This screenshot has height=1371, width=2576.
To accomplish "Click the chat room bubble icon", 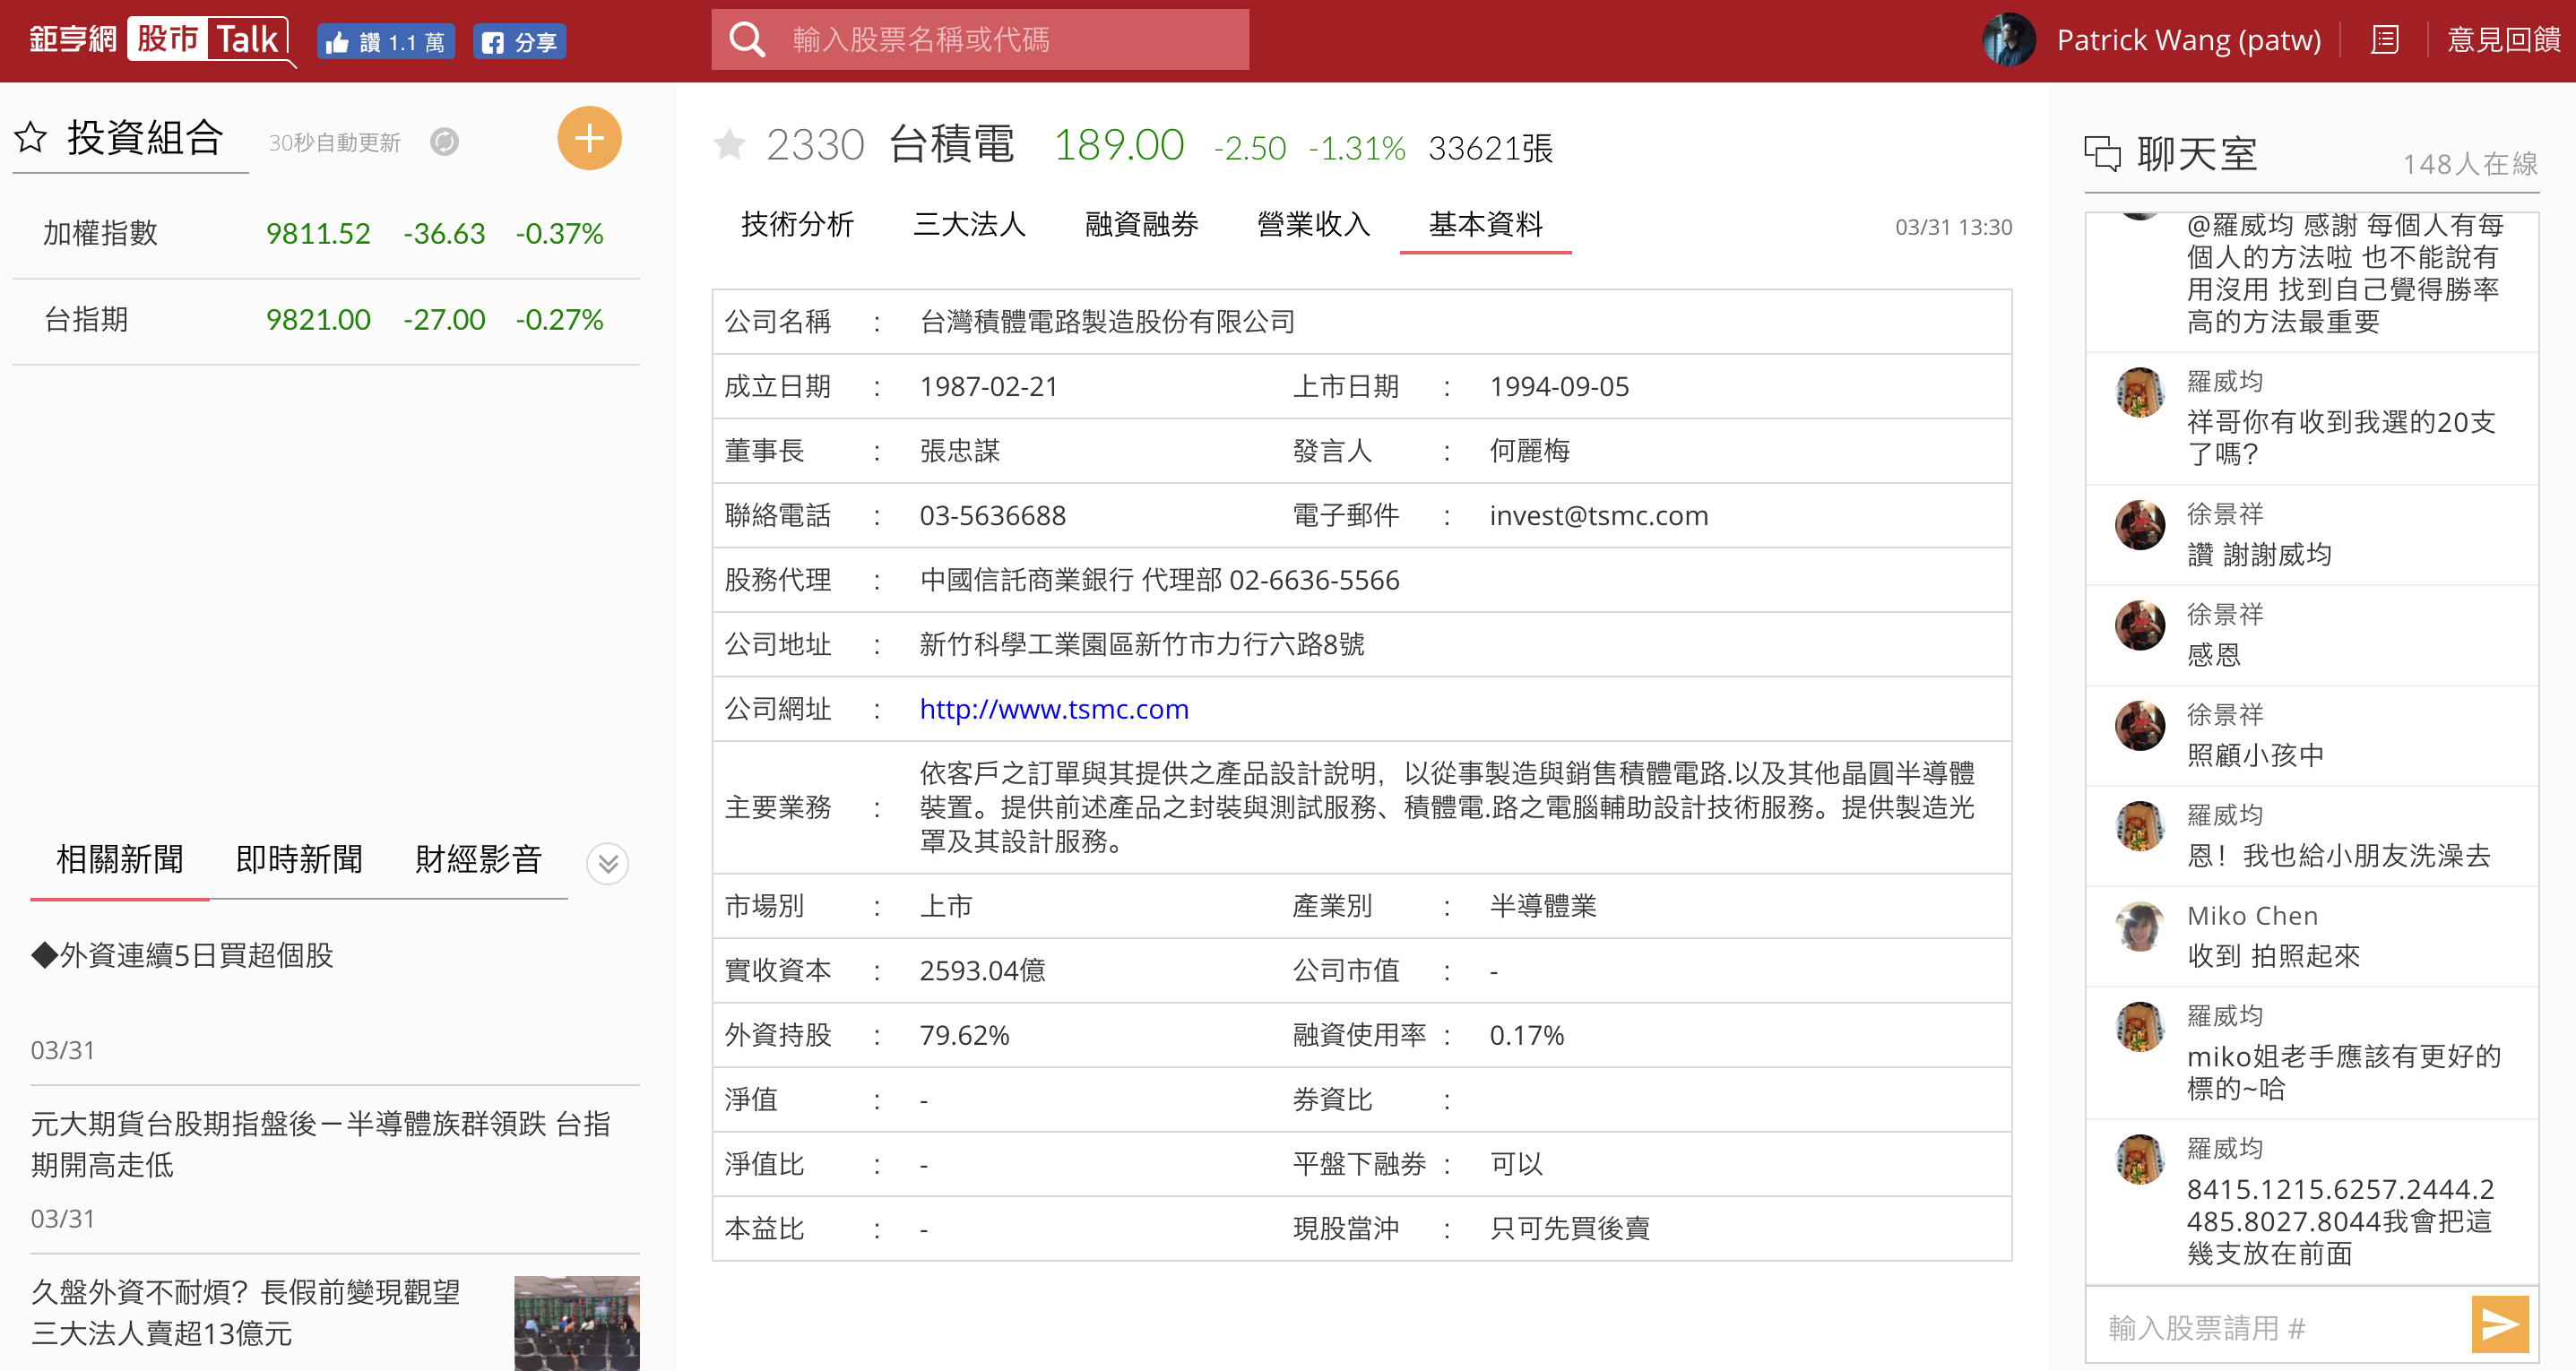I will [2102, 153].
